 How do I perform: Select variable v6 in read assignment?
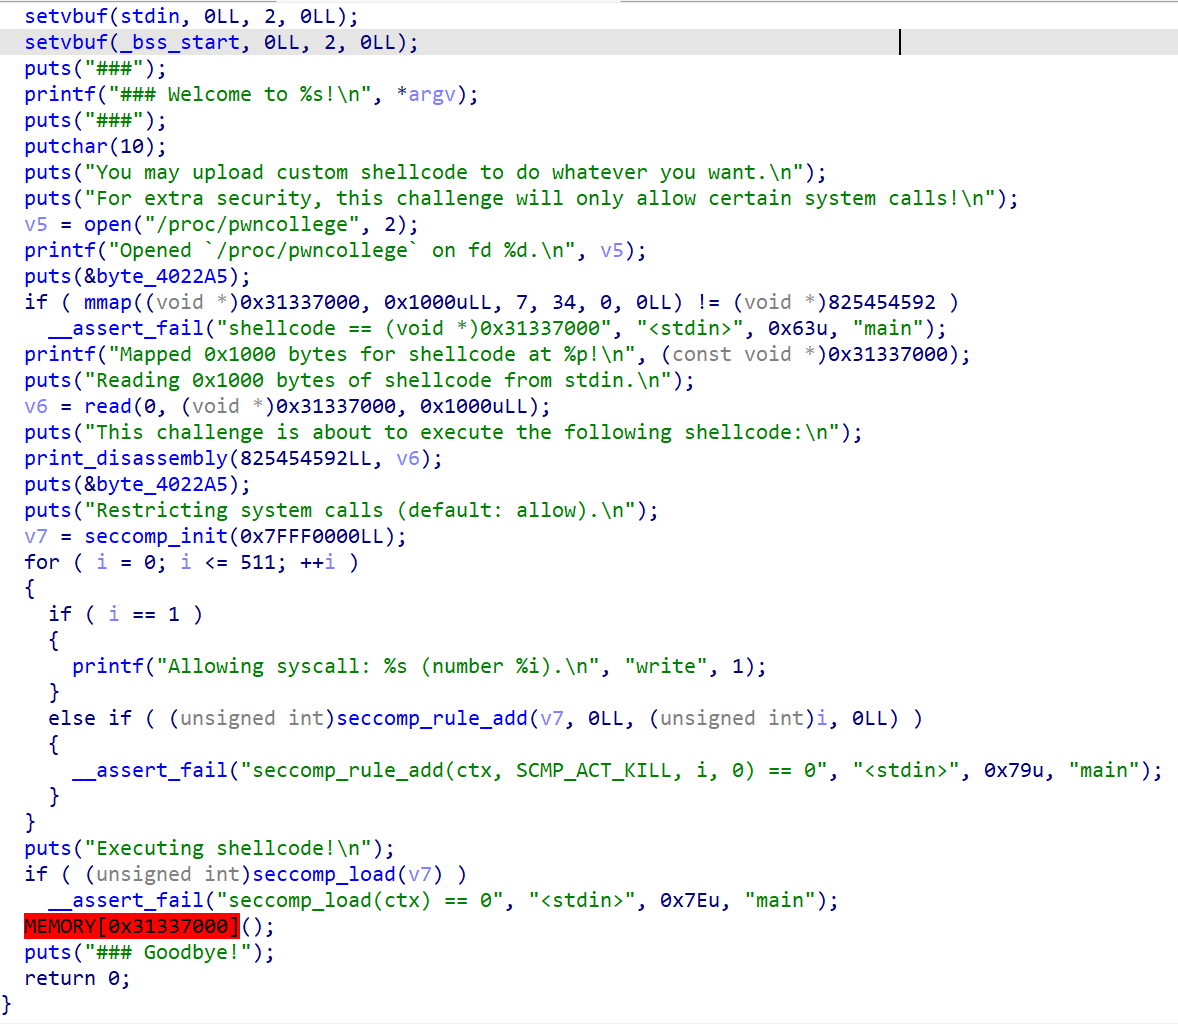36,406
